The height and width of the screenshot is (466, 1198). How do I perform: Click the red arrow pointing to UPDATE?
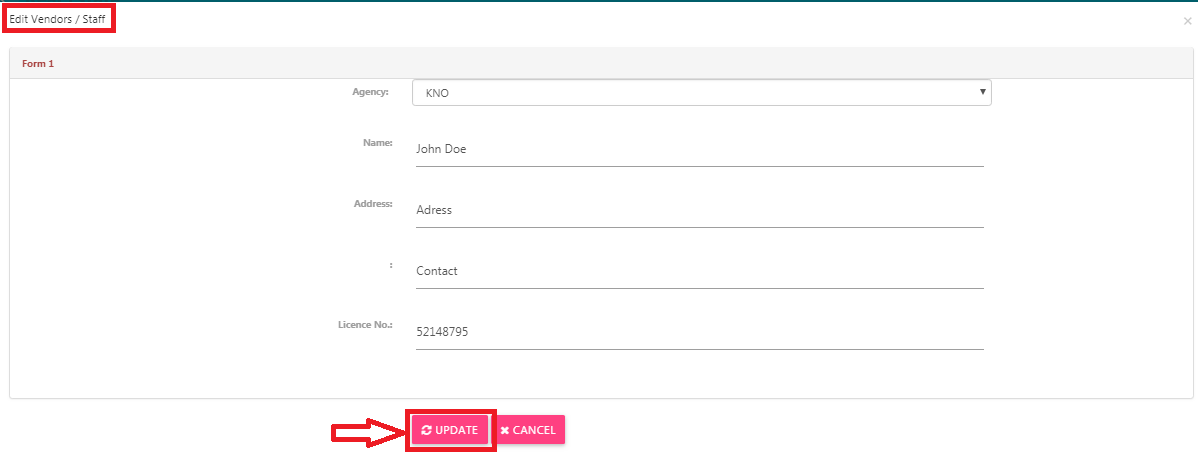(x=368, y=433)
